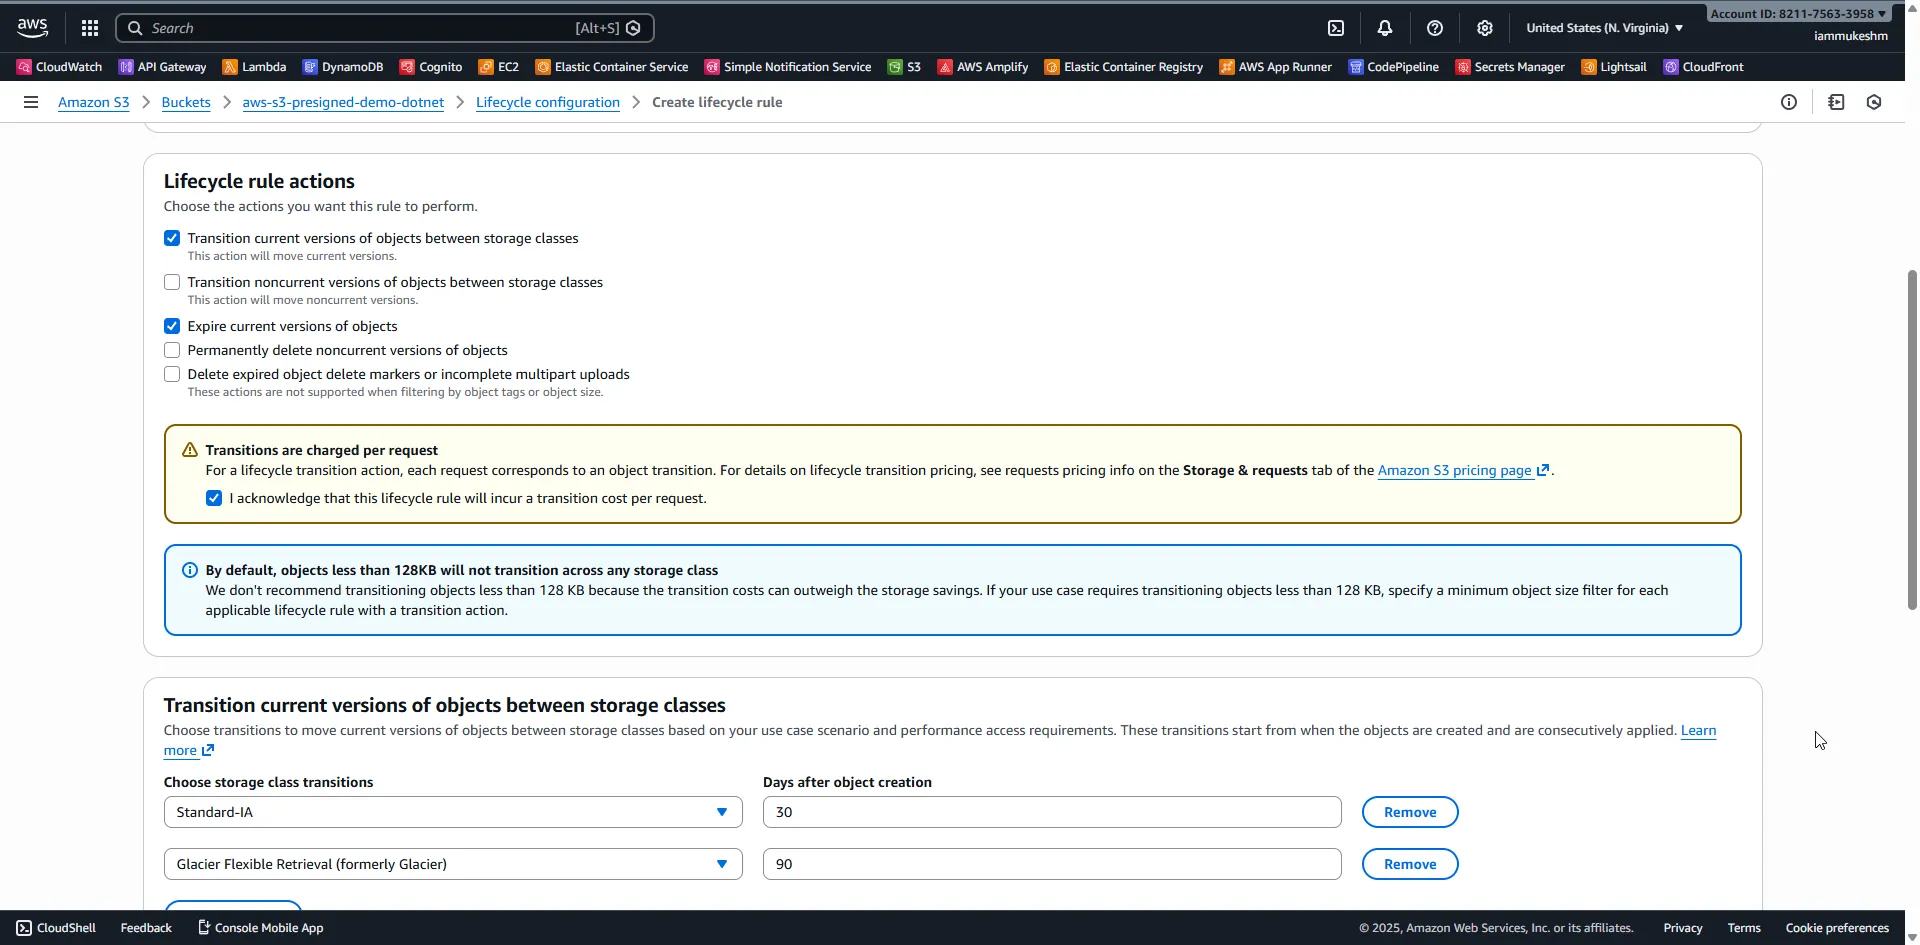Edit the 90 days after creation field
This screenshot has width=1920, height=945.
coord(1051,863)
